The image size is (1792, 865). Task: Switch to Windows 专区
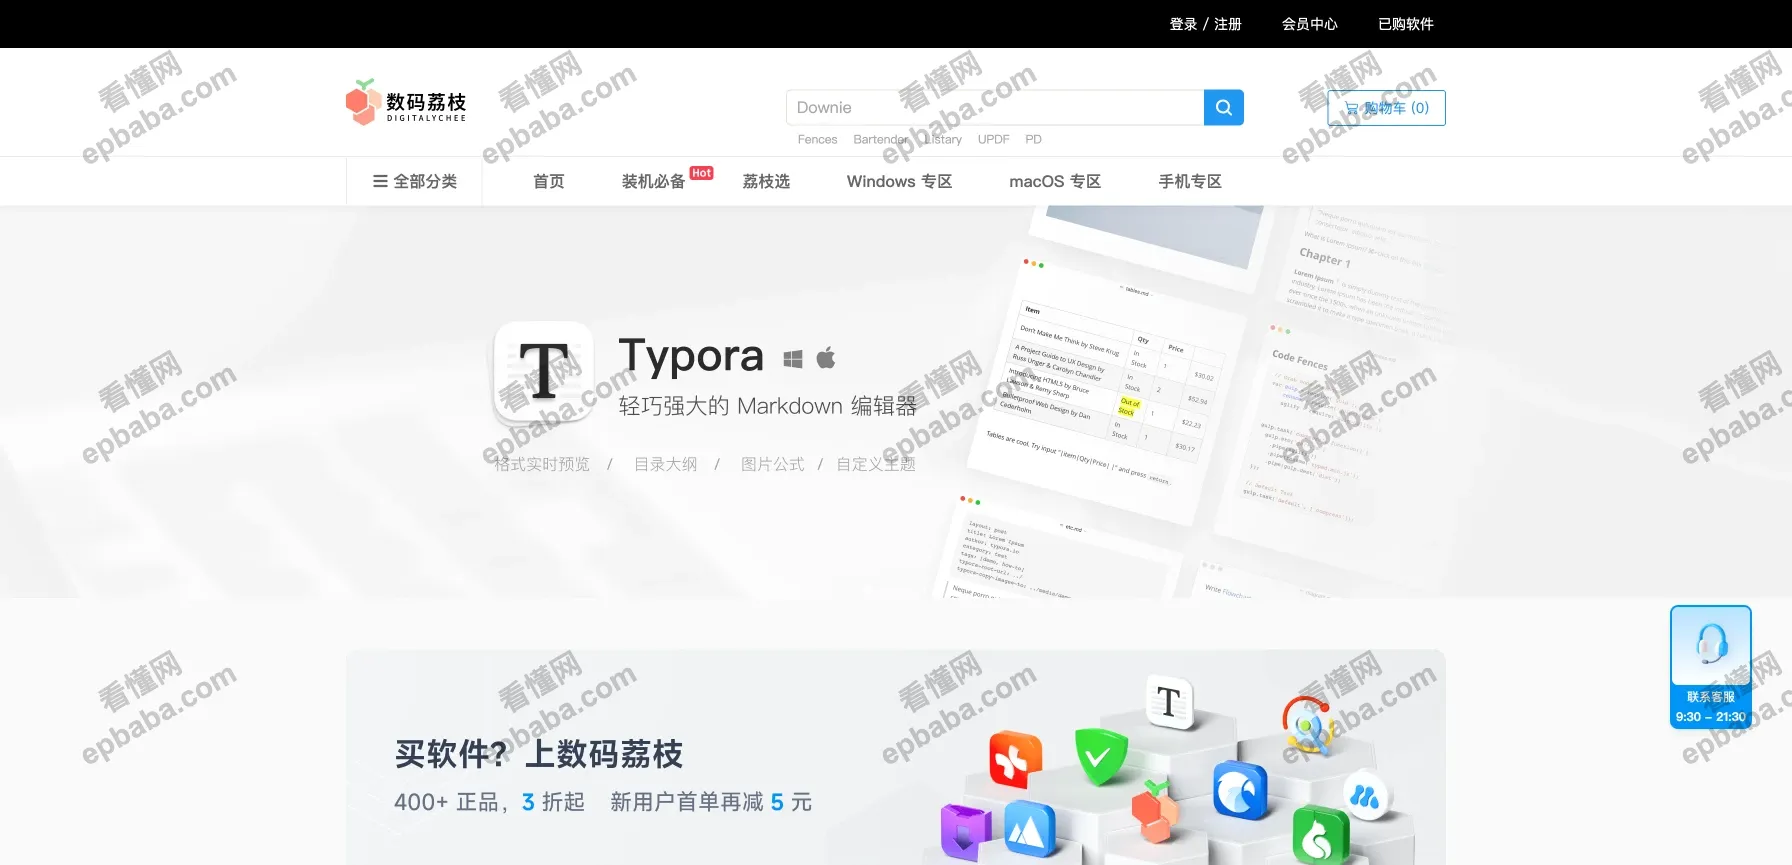click(x=899, y=182)
